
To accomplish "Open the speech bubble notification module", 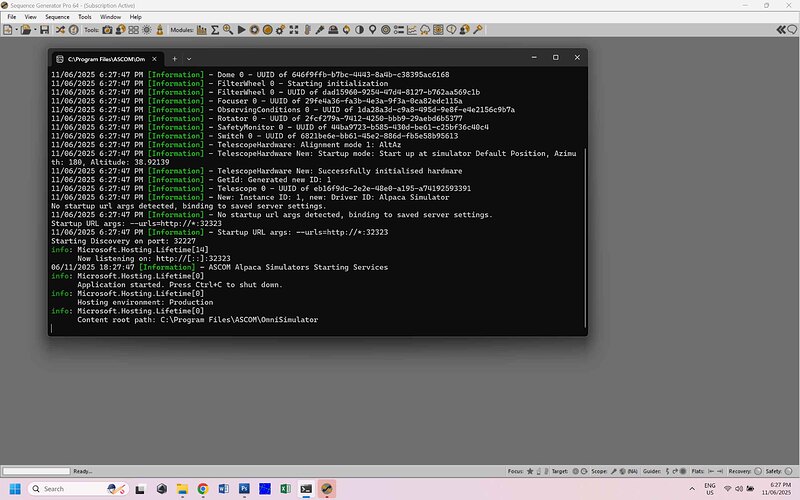I will [451, 30].
